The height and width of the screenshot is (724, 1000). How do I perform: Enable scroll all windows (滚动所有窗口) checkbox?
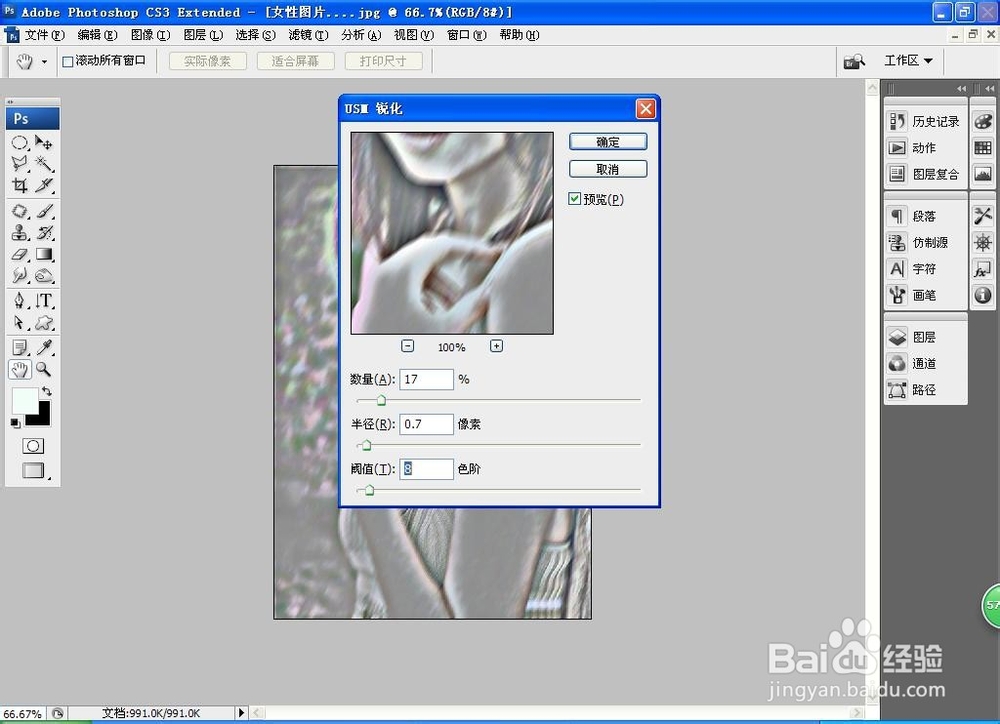coord(68,61)
